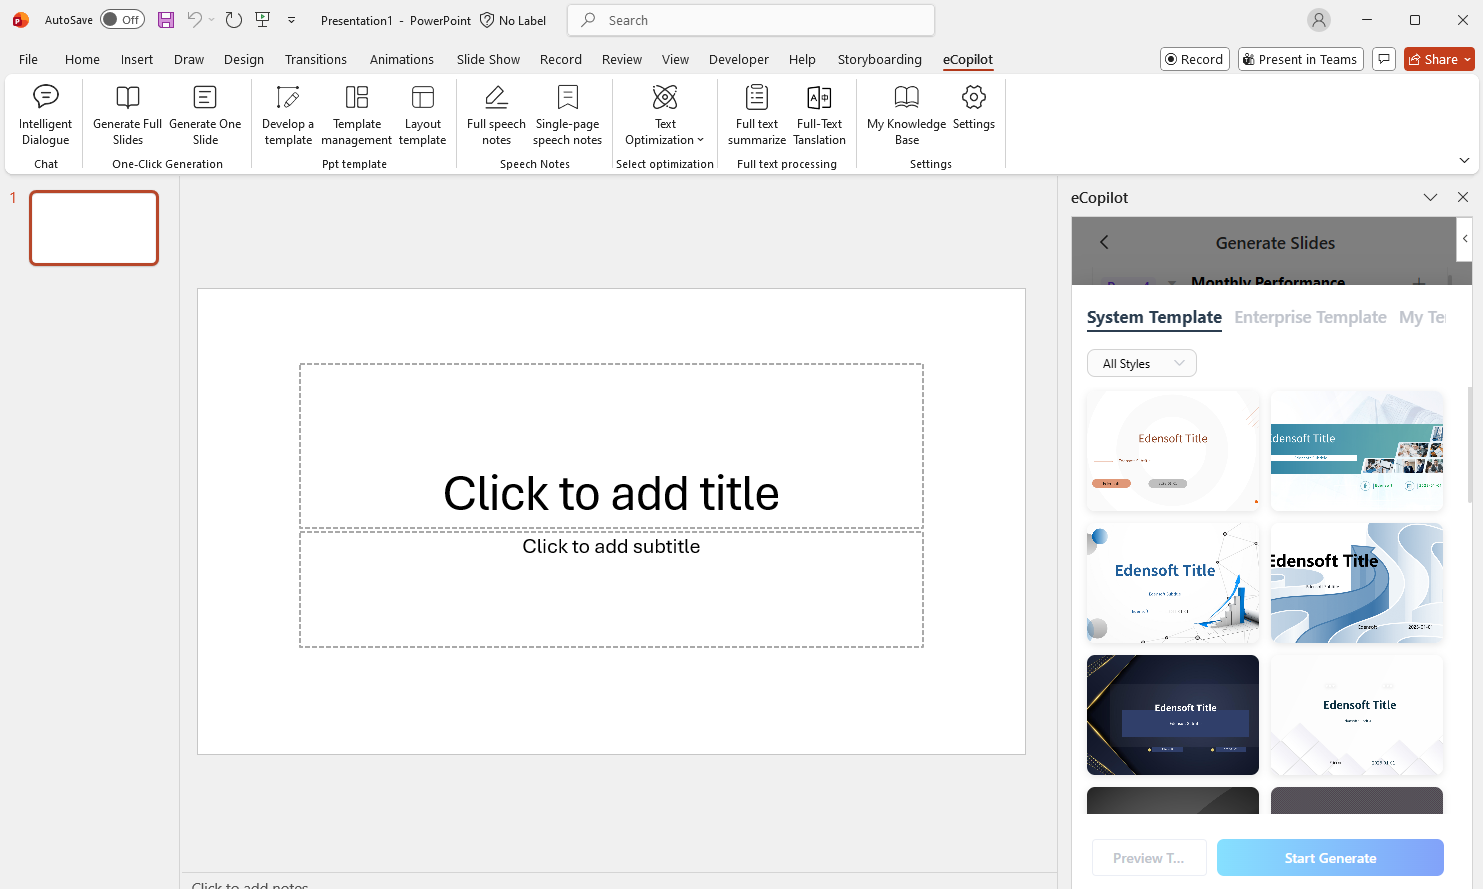The image size is (1483, 889).
Task: Click Generate One Slide
Action: click(x=205, y=115)
